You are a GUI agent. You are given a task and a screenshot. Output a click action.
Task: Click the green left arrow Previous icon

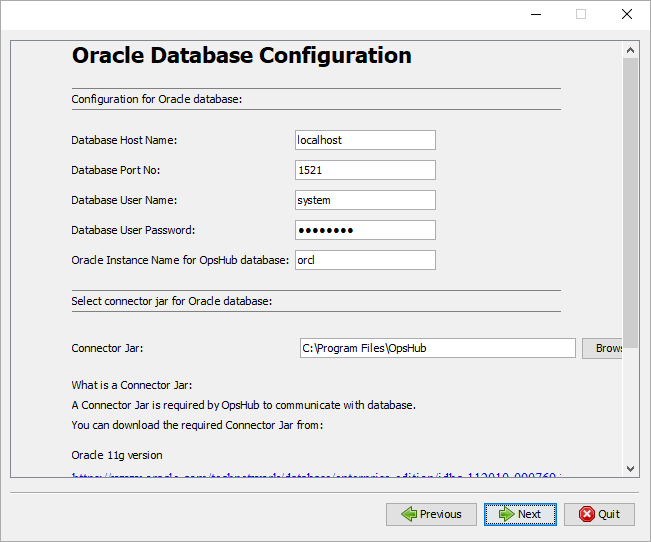click(408, 514)
